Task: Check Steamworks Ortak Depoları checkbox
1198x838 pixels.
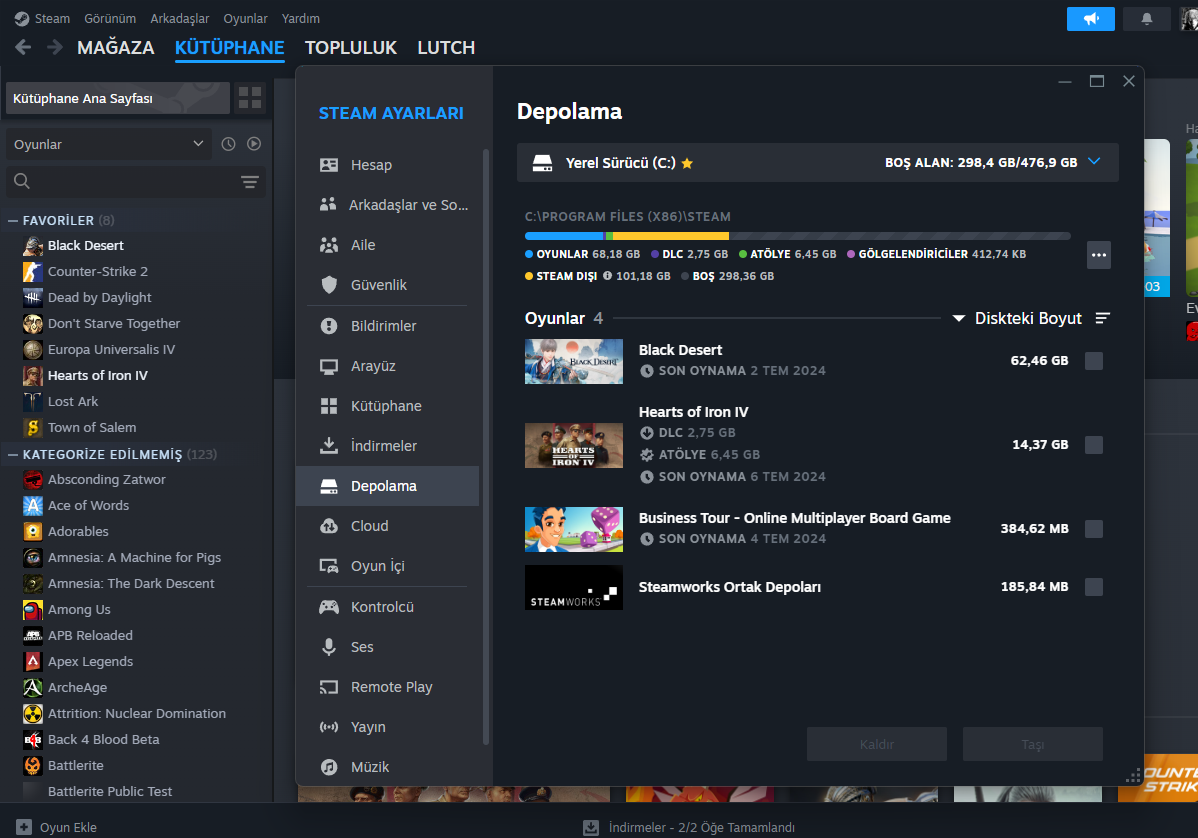Action: [x=1094, y=587]
